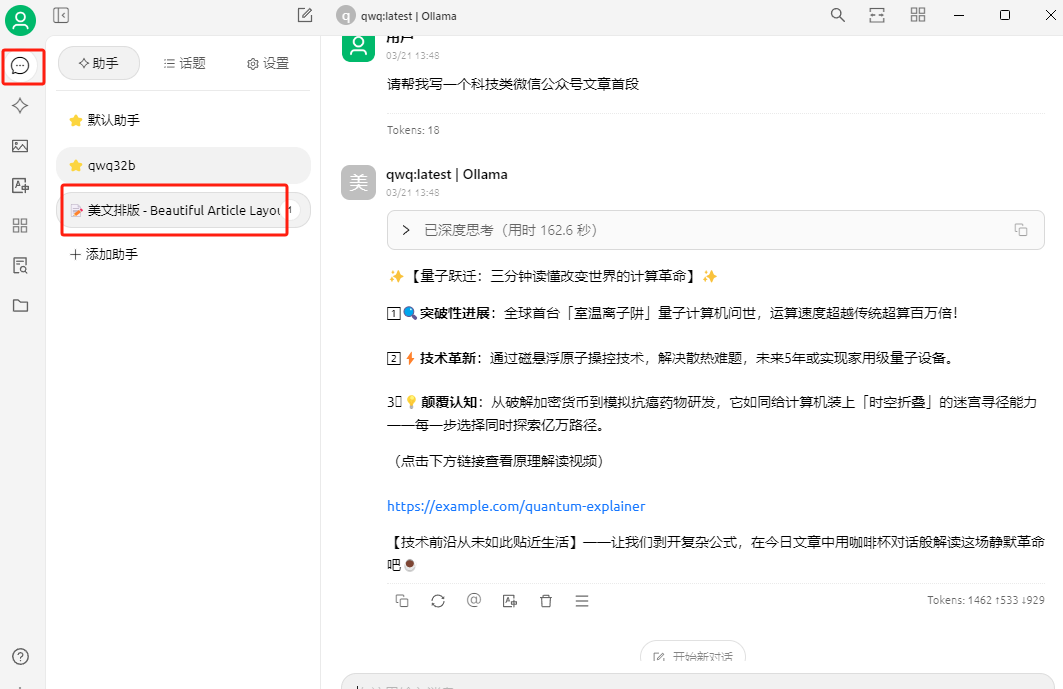Open the agents sparkle icon in sidebar
1063x689 pixels.
click(20, 106)
